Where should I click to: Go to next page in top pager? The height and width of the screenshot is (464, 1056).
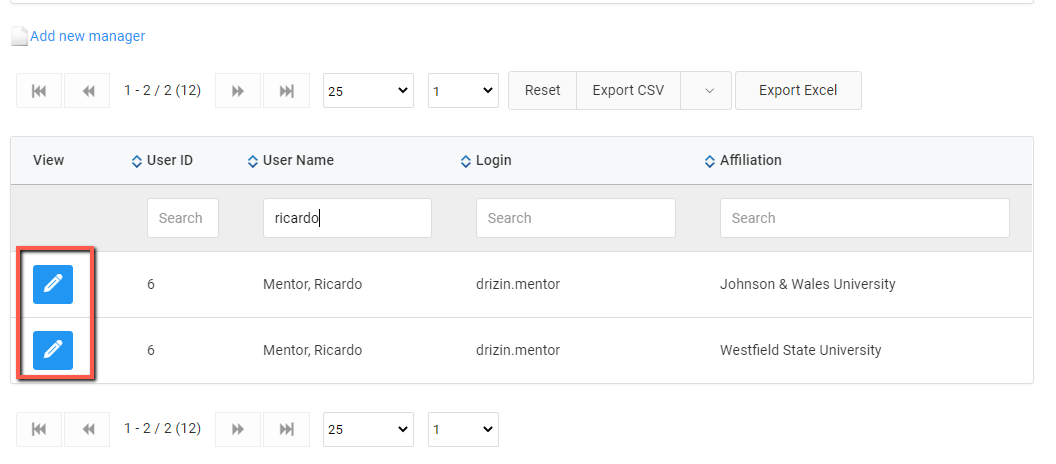[x=238, y=91]
